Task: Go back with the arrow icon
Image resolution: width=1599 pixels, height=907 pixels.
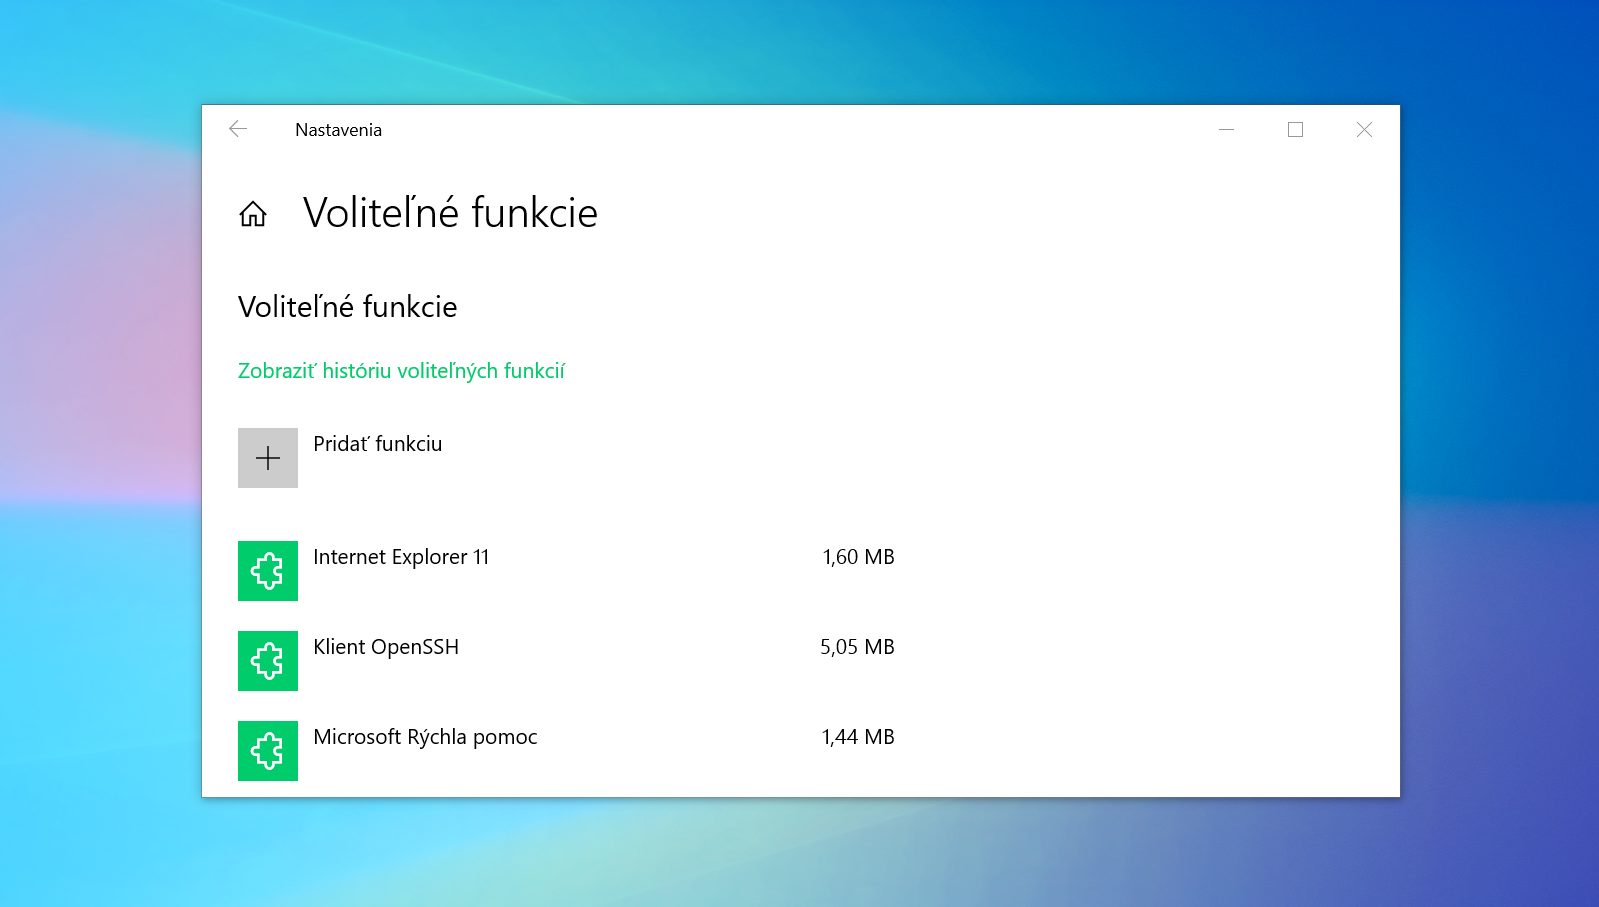Action: 238,129
